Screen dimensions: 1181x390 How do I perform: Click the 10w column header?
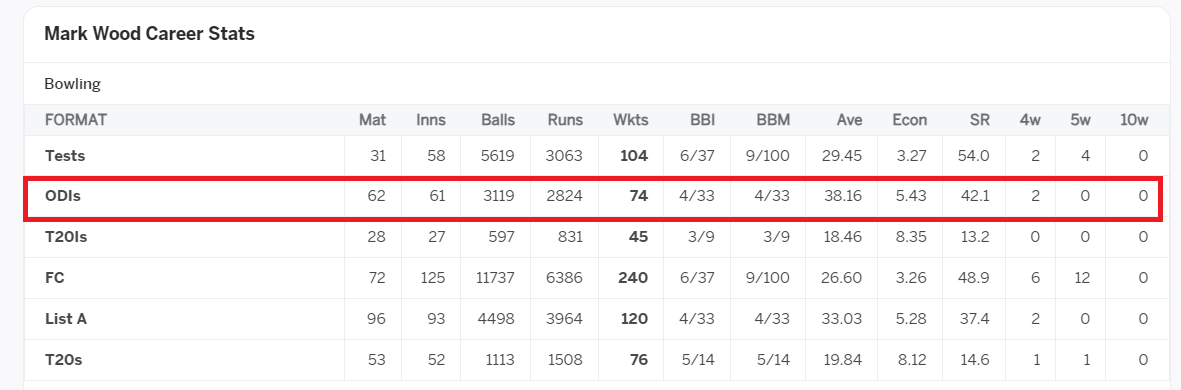click(1134, 120)
